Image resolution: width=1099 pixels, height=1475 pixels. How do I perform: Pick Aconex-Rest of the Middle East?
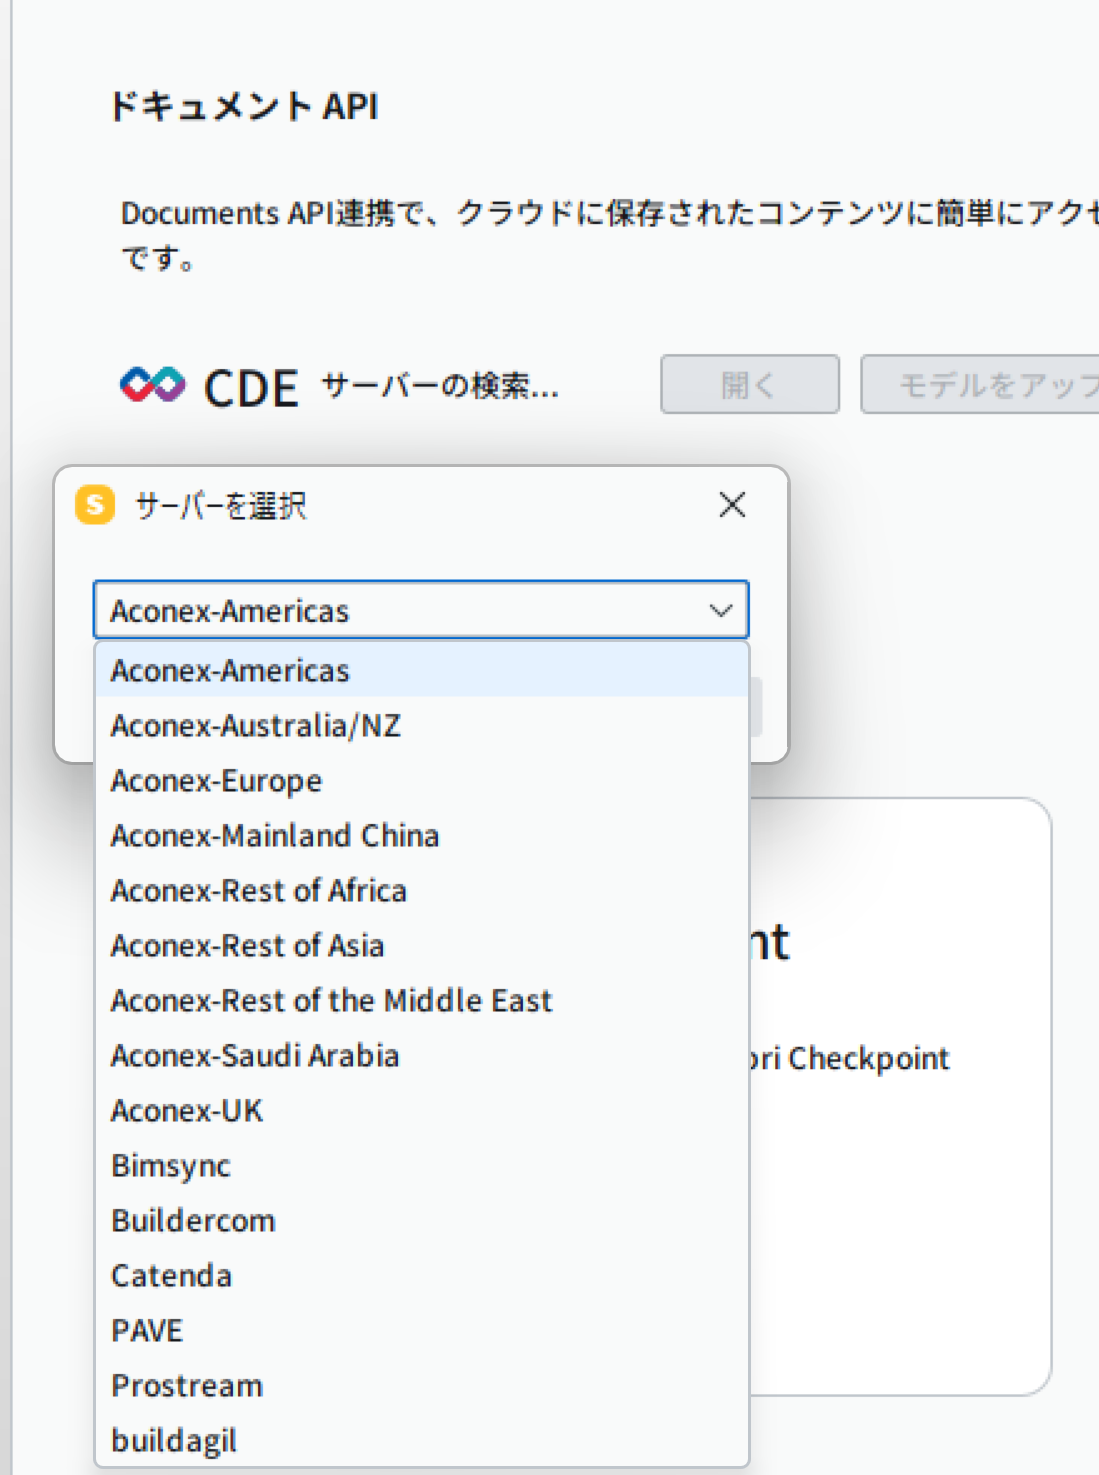tap(421, 1000)
